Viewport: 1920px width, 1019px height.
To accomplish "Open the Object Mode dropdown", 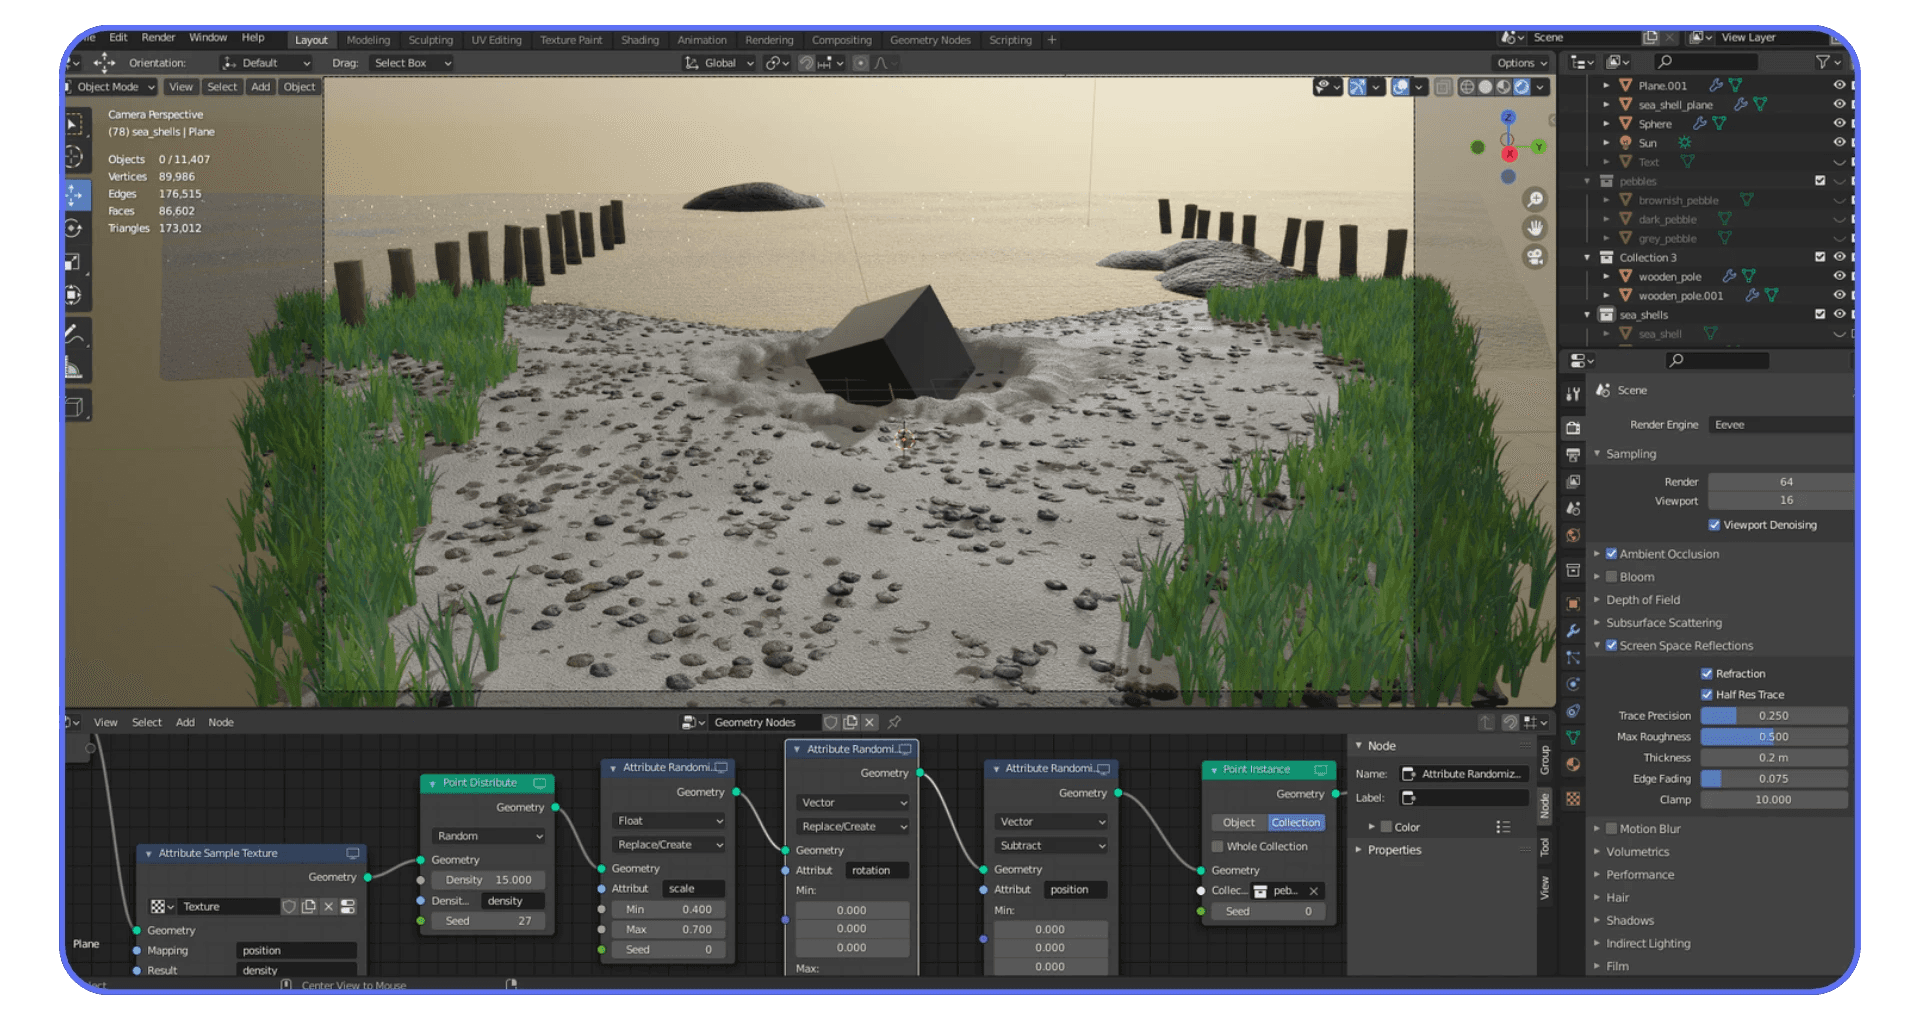I will click(x=110, y=86).
